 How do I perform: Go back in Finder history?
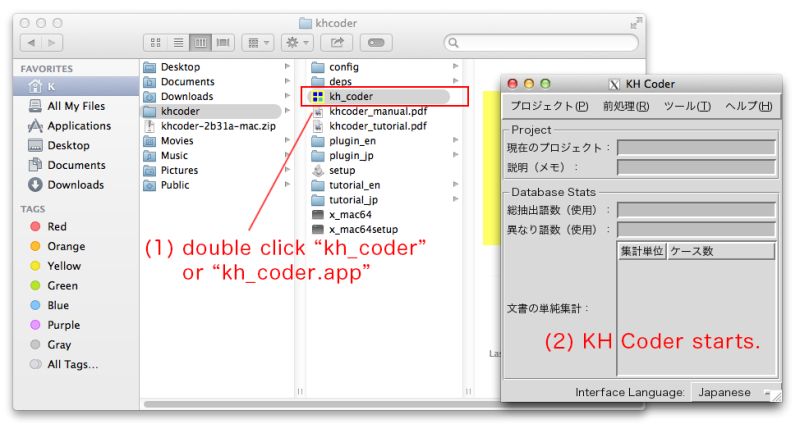[31, 42]
